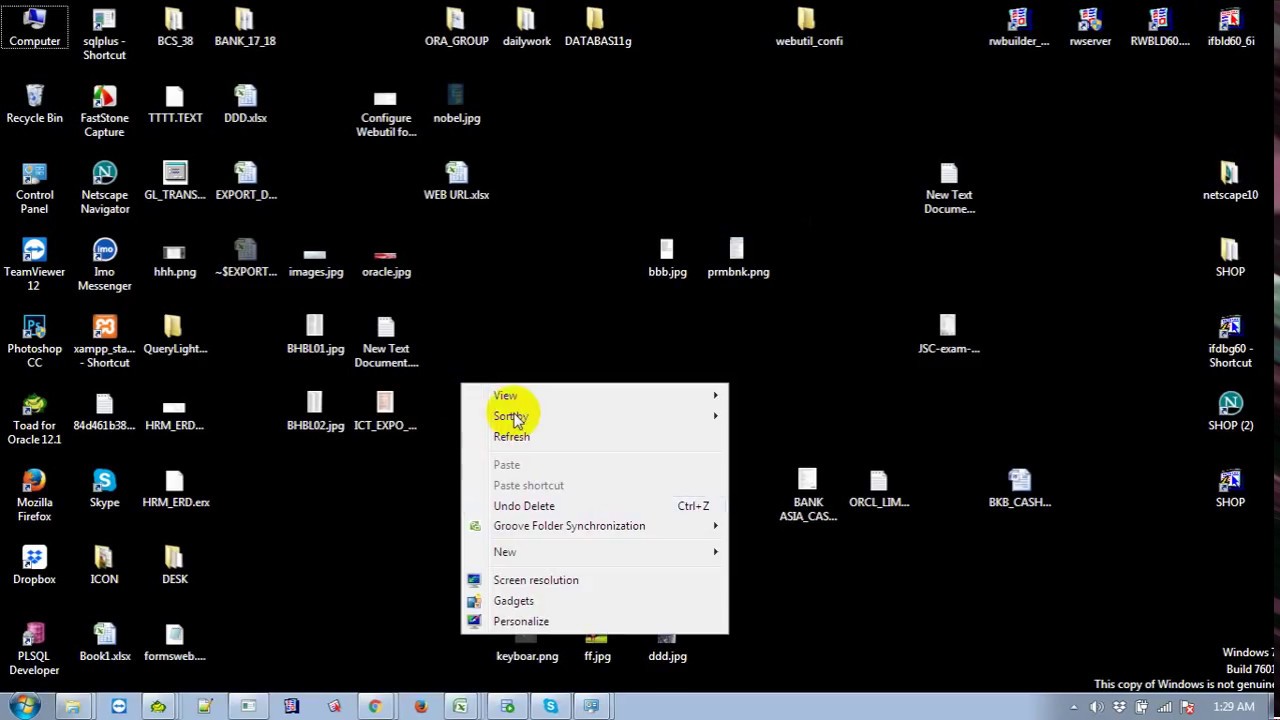1280x720 pixels.
Task: Select the rwserver desktop icon
Action: (1090, 28)
